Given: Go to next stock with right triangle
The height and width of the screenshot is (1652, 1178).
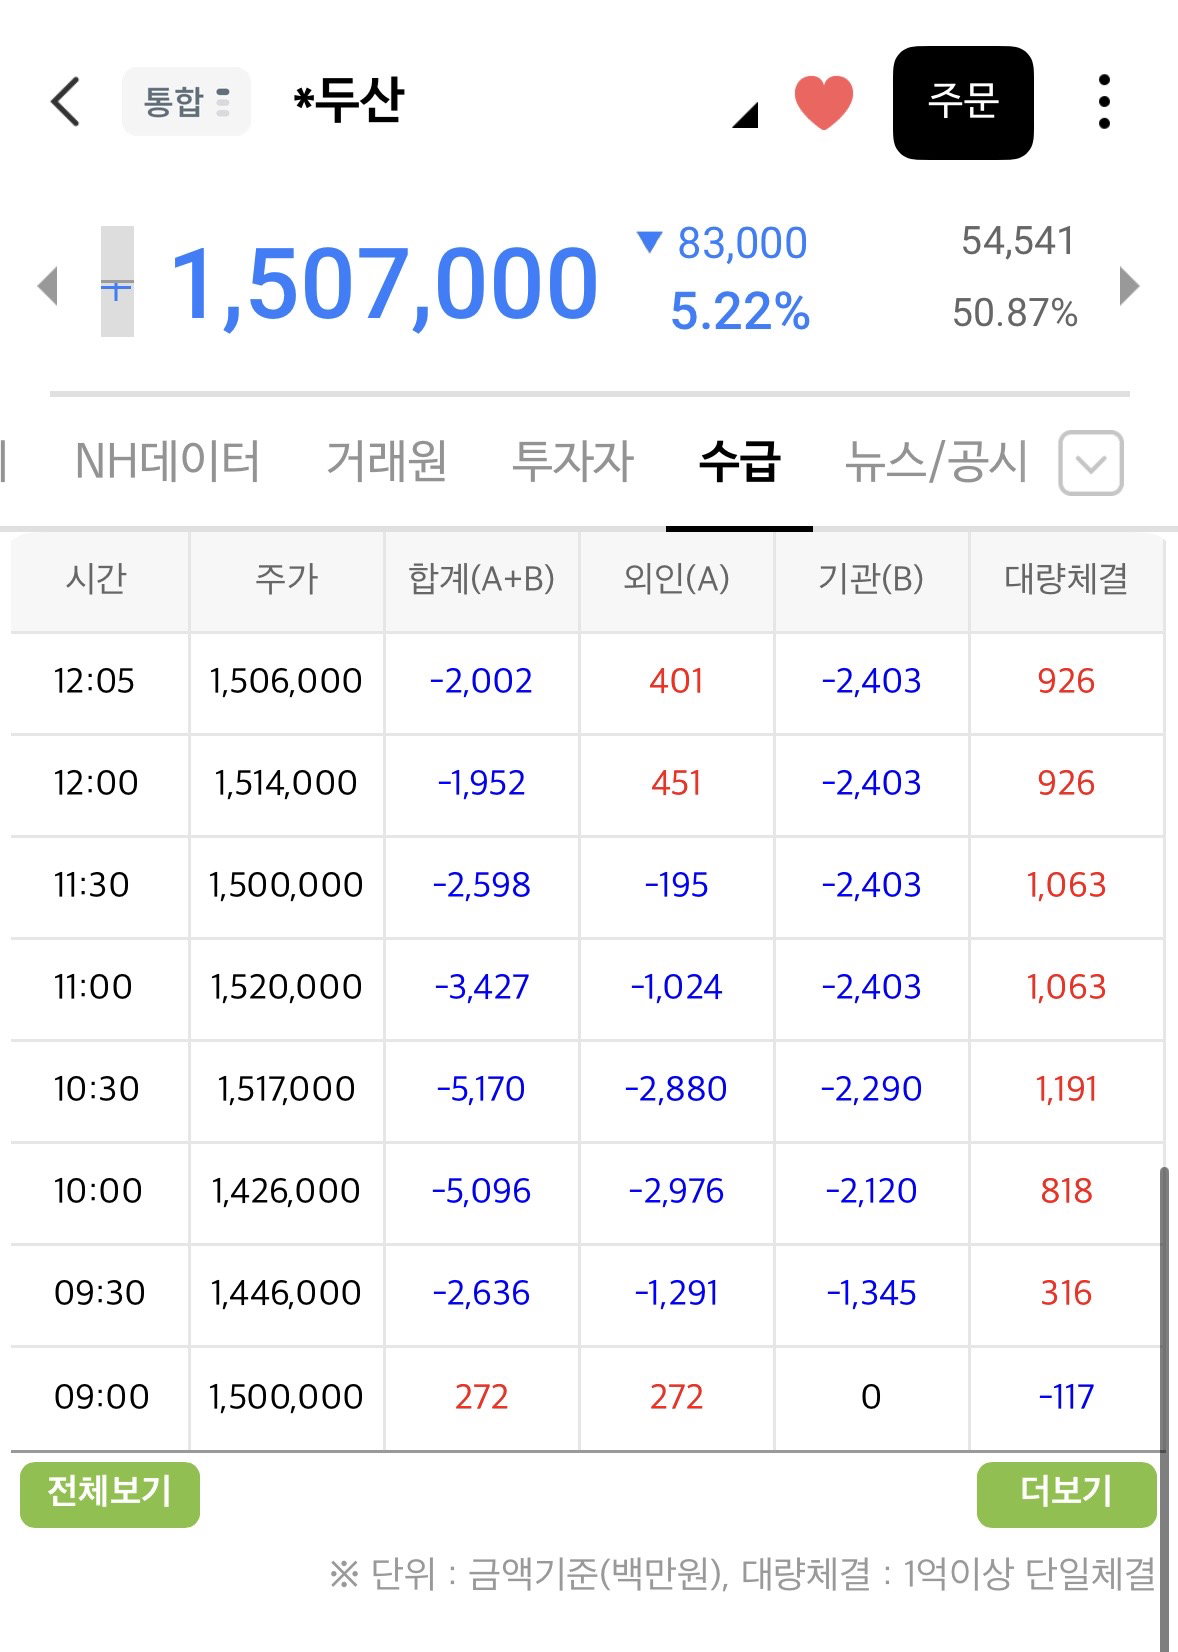Looking at the screenshot, I should (x=1129, y=286).
